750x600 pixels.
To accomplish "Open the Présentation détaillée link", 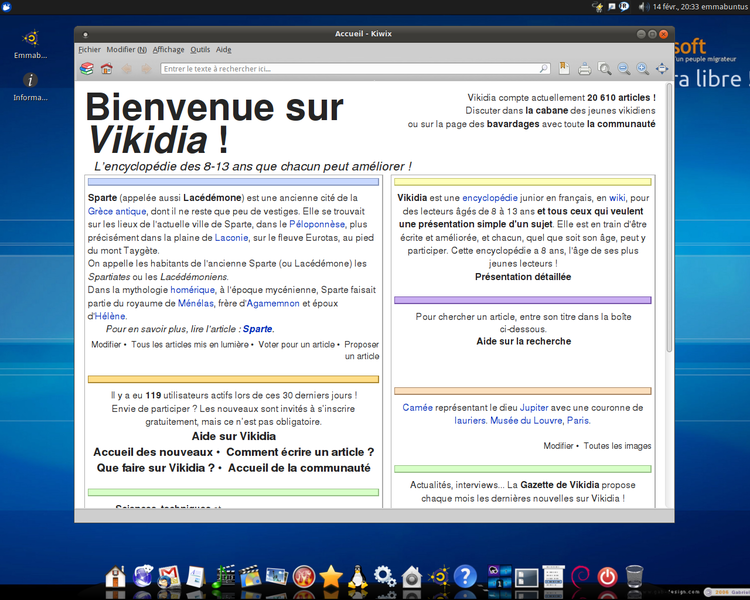I will pyautogui.click(x=523, y=277).
